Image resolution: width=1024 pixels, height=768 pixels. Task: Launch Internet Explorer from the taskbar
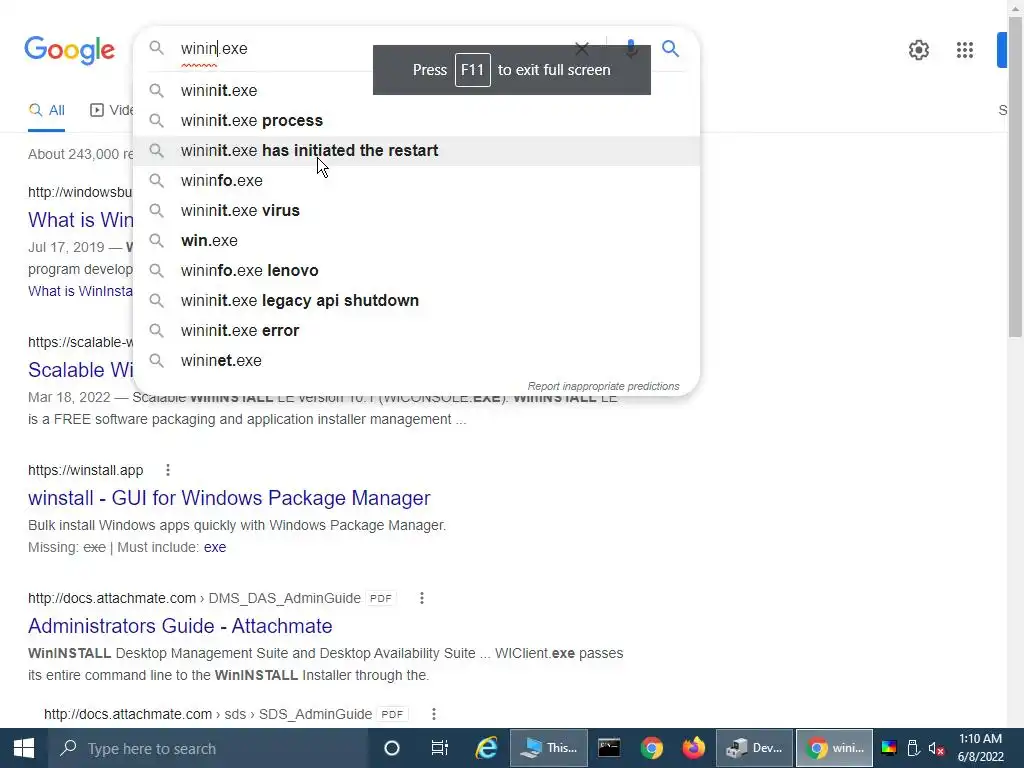[487, 748]
